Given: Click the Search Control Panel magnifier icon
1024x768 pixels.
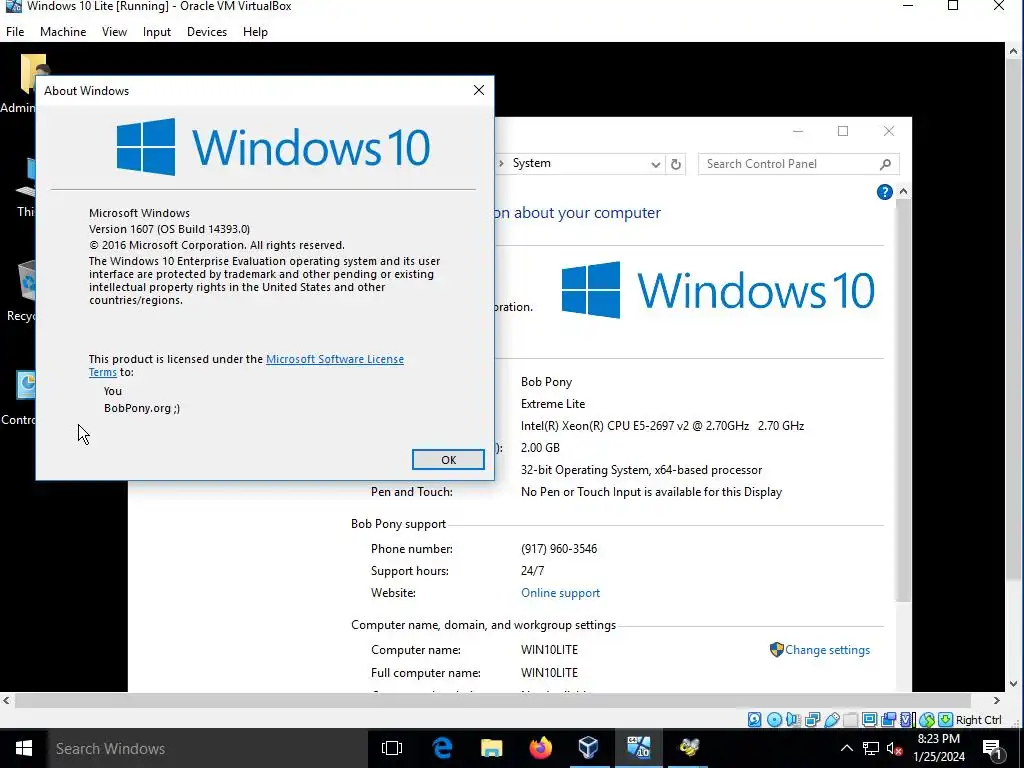Looking at the screenshot, I should click(886, 165).
